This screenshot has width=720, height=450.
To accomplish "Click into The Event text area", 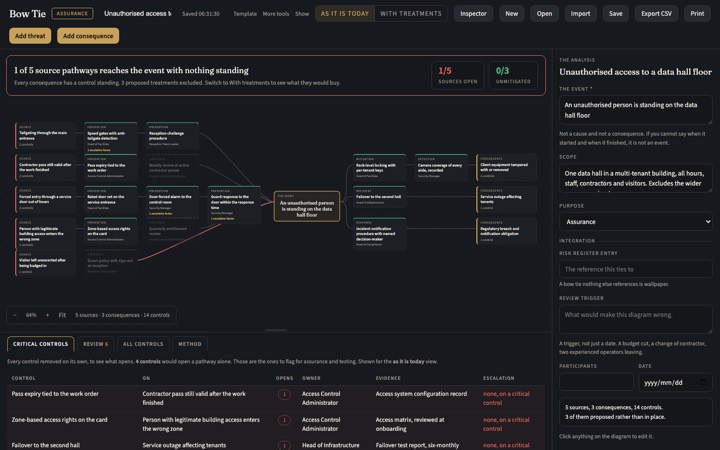I will tap(636, 110).
